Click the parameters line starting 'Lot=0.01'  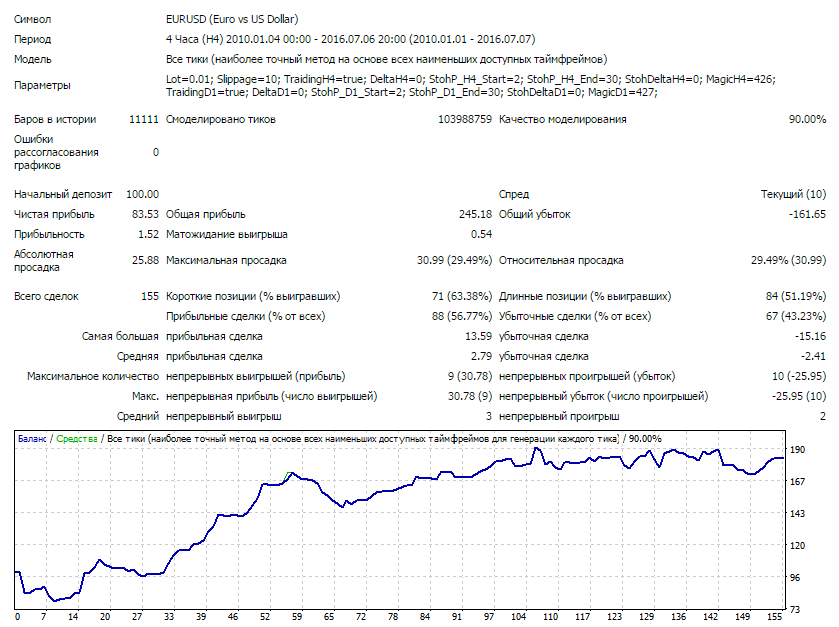(x=470, y=79)
